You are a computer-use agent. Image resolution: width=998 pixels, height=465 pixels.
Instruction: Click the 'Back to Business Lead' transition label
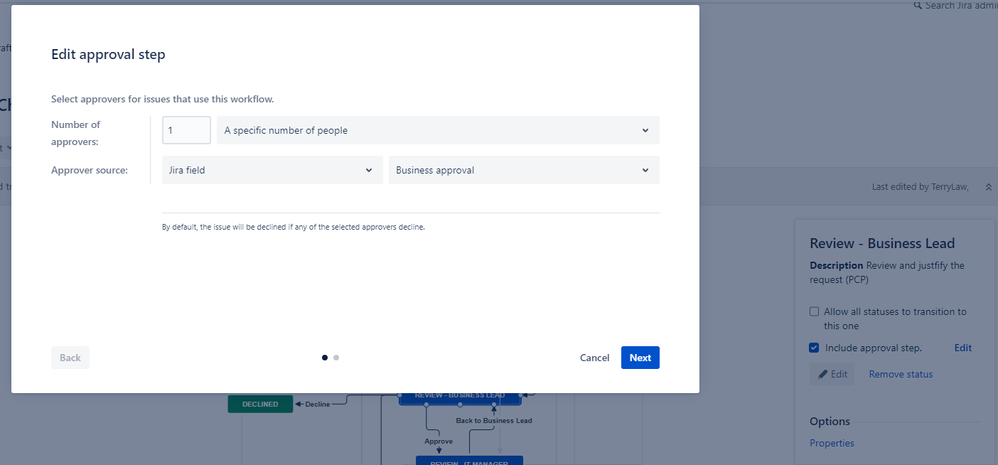pyautogui.click(x=494, y=420)
